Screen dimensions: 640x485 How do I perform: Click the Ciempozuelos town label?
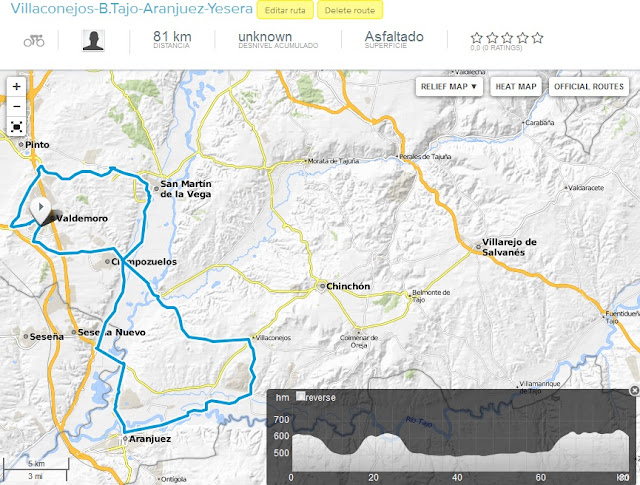144,262
